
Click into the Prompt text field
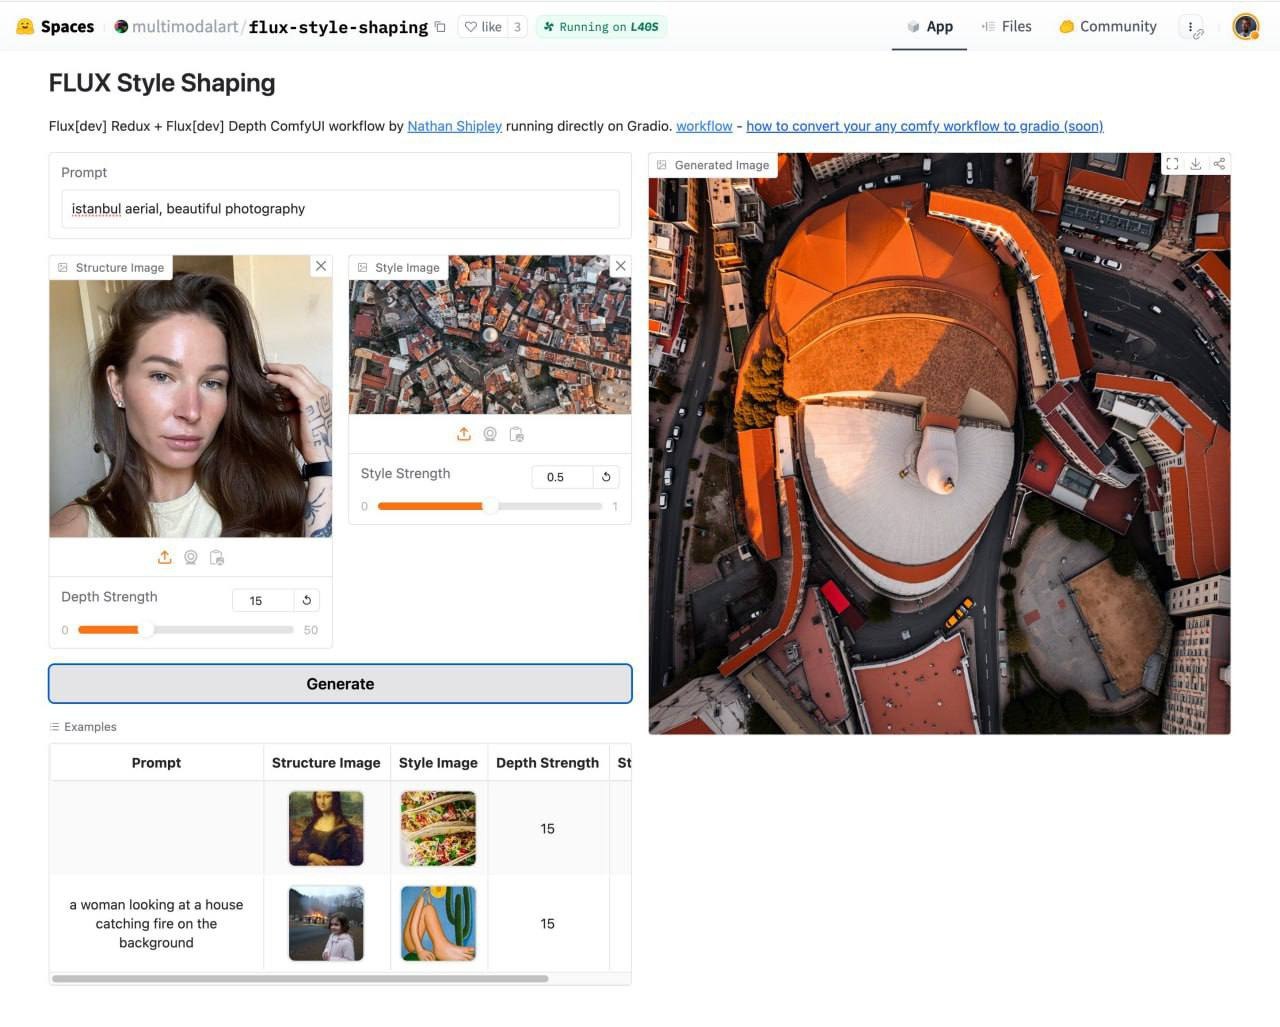coord(340,209)
